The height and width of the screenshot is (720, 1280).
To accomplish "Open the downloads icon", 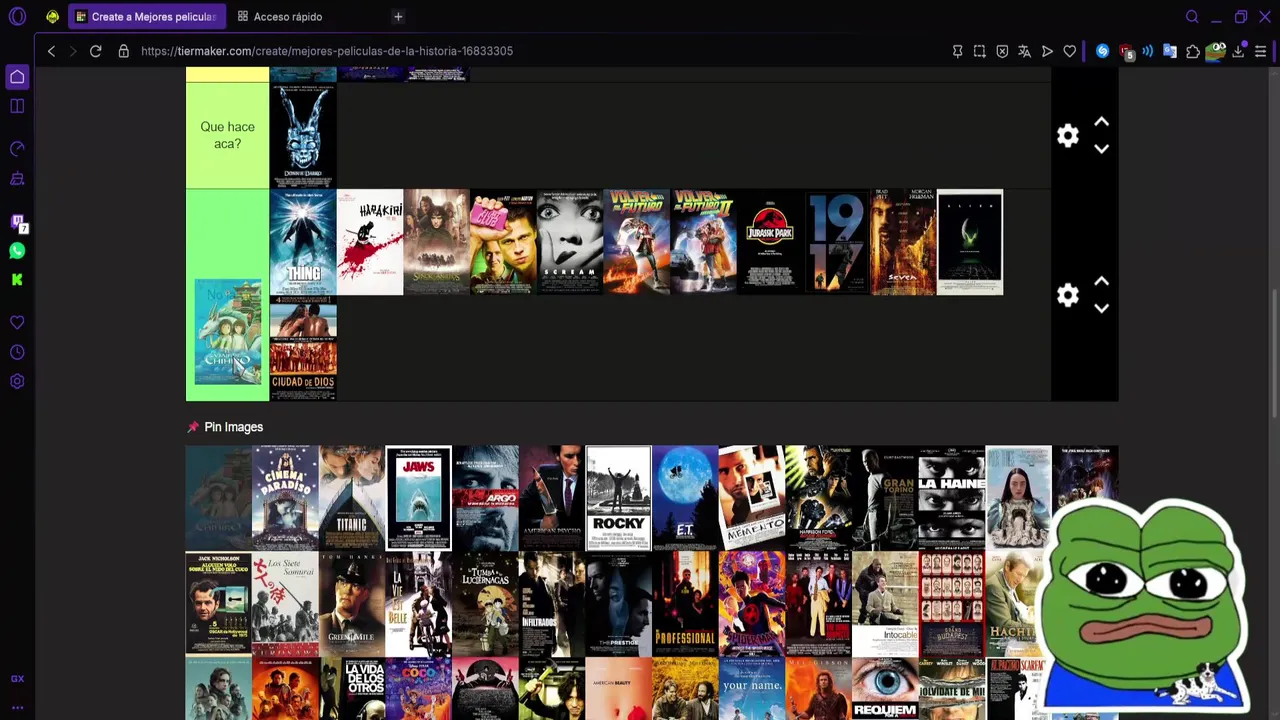I will 1238,51.
